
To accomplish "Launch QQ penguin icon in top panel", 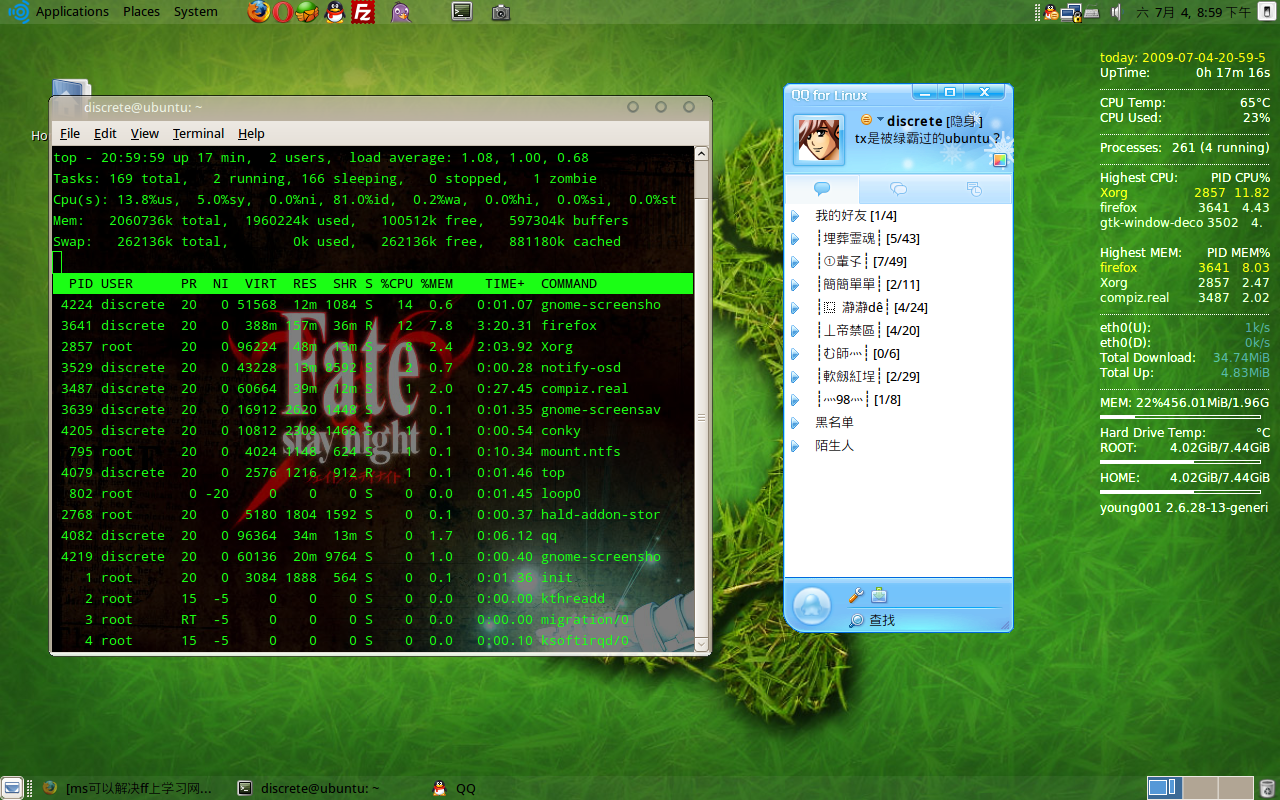I will tap(336, 12).
